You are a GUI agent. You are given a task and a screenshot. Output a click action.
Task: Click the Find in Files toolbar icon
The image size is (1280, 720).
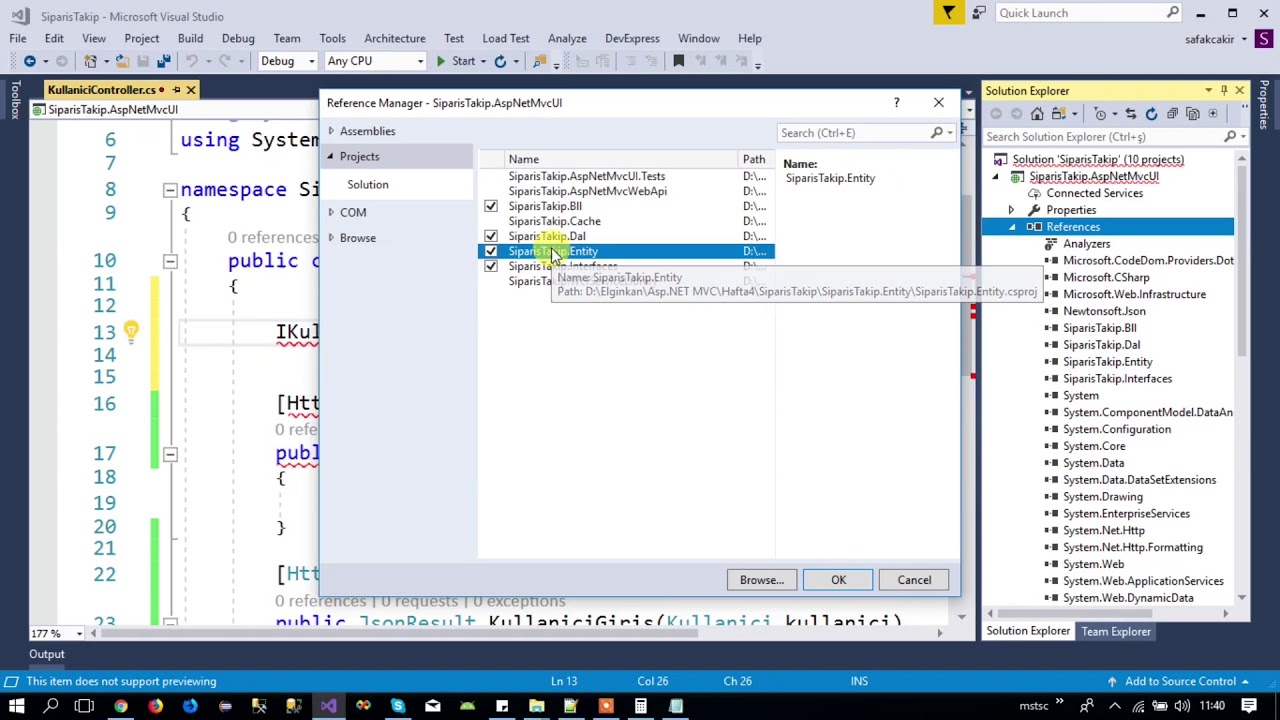[x=540, y=61]
